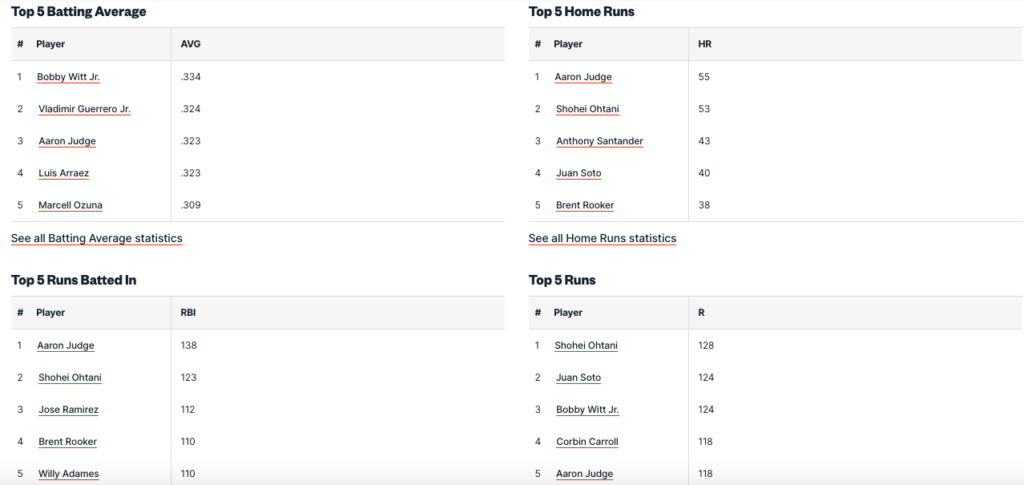The width and height of the screenshot is (1024, 485).
Task: Select Juan Soto in Home Runs table
Action: coord(578,173)
